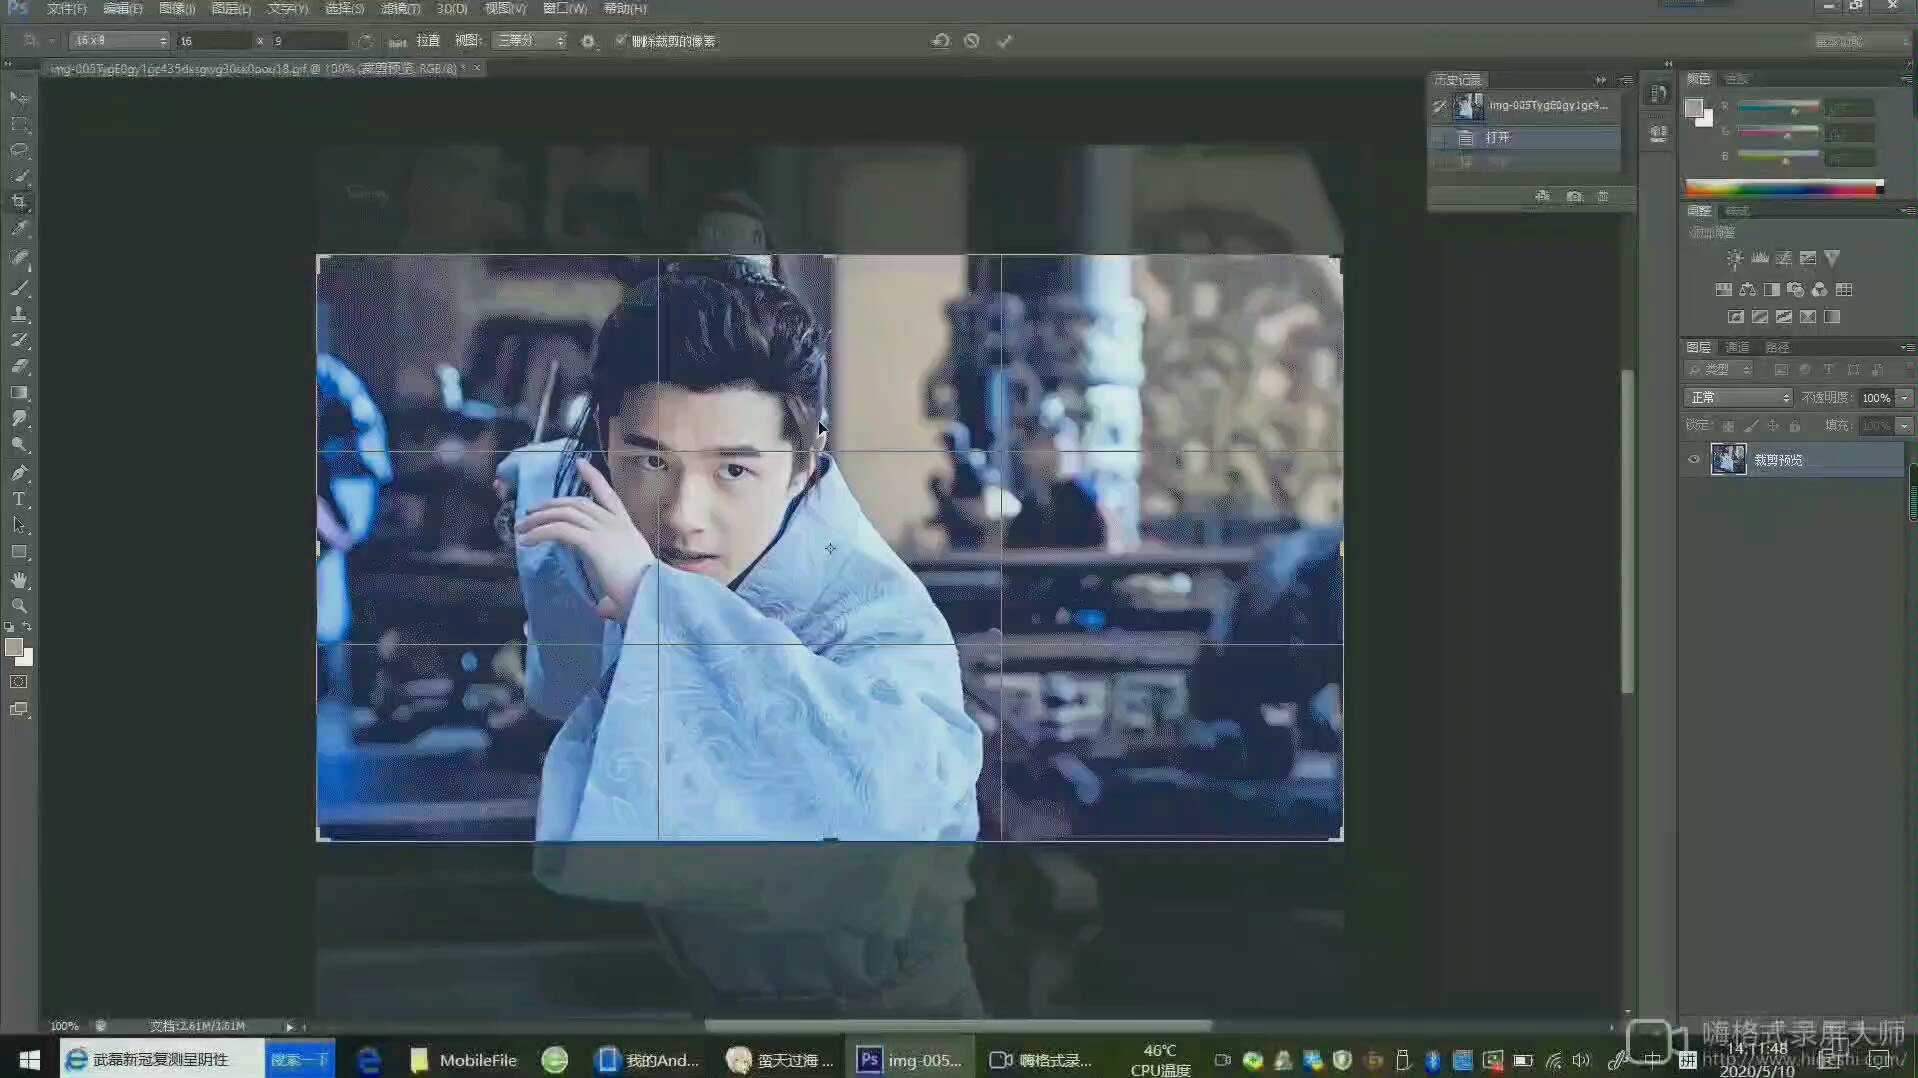Image resolution: width=1918 pixels, height=1078 pixels.
Task: Toggle lock layer position
Action: [1773, 426]
